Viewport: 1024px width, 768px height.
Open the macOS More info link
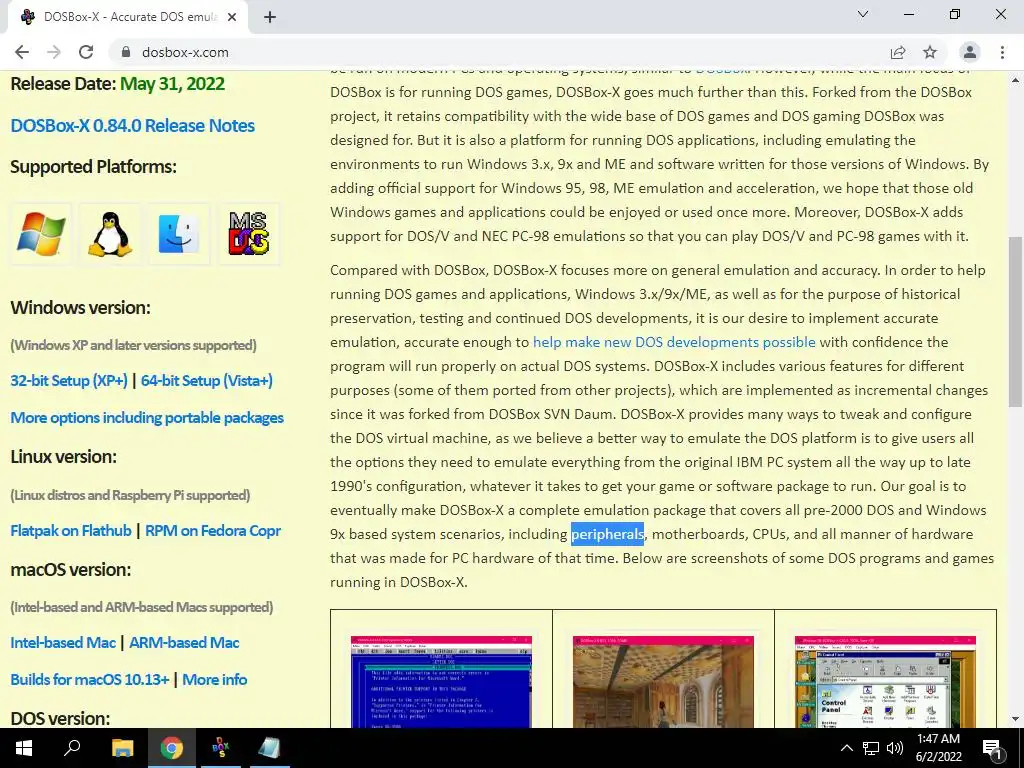coord(215,679)
